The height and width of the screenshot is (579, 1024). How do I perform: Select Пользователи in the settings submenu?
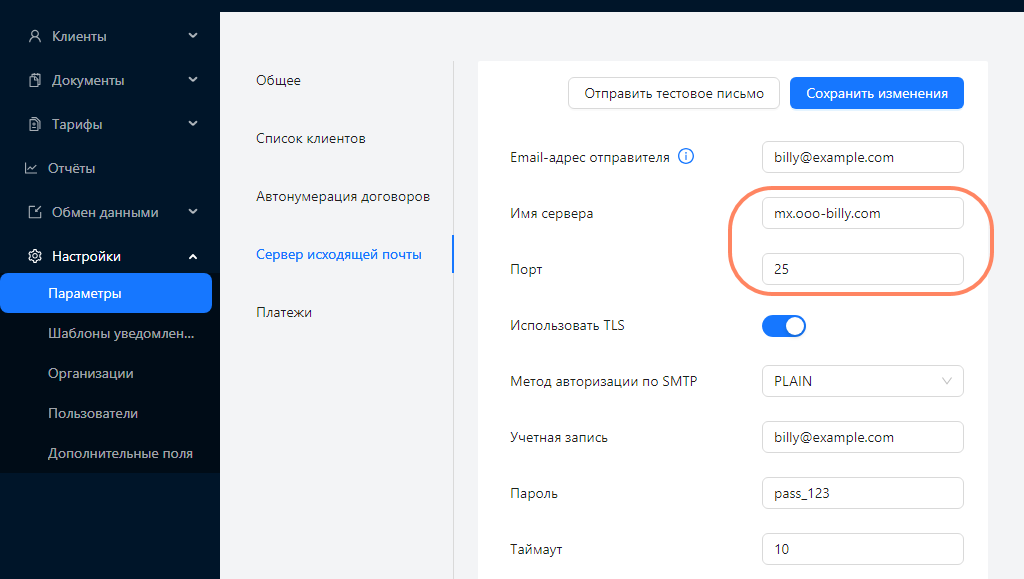pyautogui.click(x=93, y=413)
